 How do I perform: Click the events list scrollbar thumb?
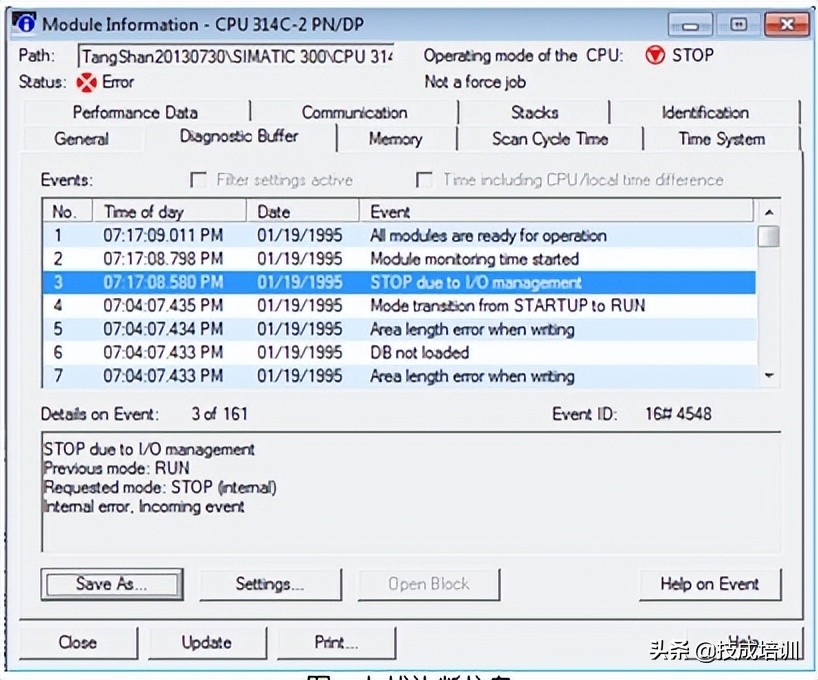(x=768, y=236)
